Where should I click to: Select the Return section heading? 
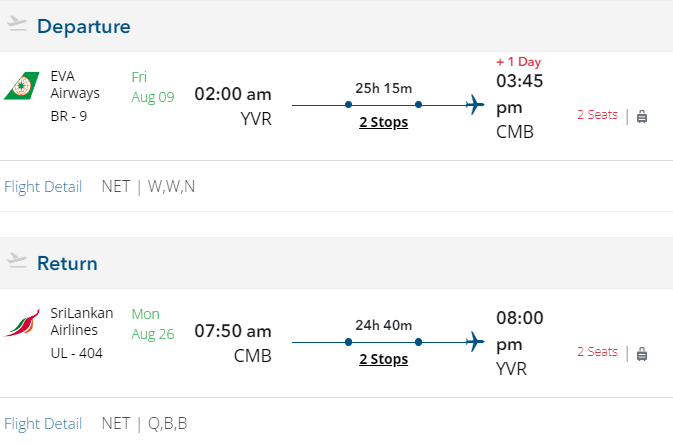click(67, 263)
